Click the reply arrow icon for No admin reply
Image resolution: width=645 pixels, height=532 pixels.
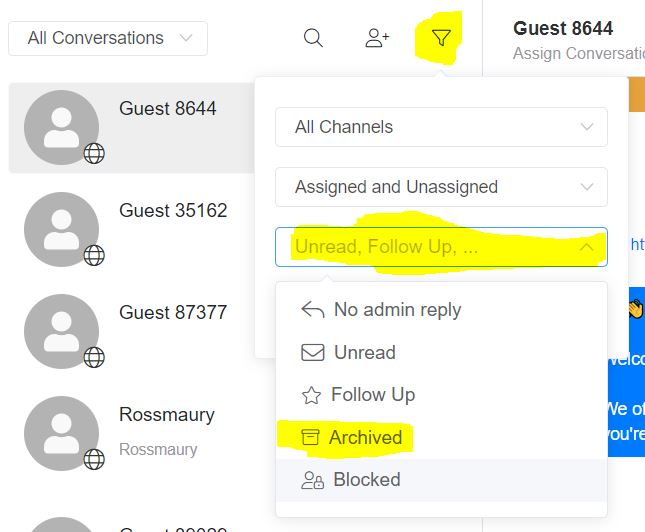tap(313, 310)
